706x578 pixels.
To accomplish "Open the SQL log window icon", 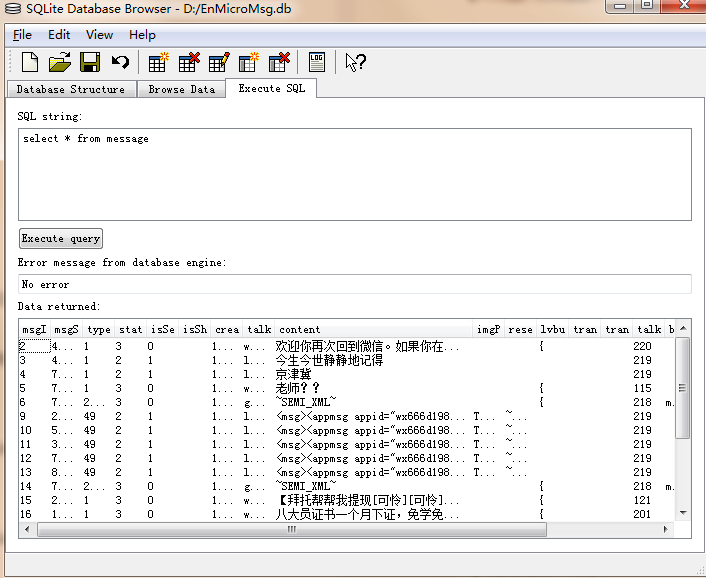I will [317, 62].
